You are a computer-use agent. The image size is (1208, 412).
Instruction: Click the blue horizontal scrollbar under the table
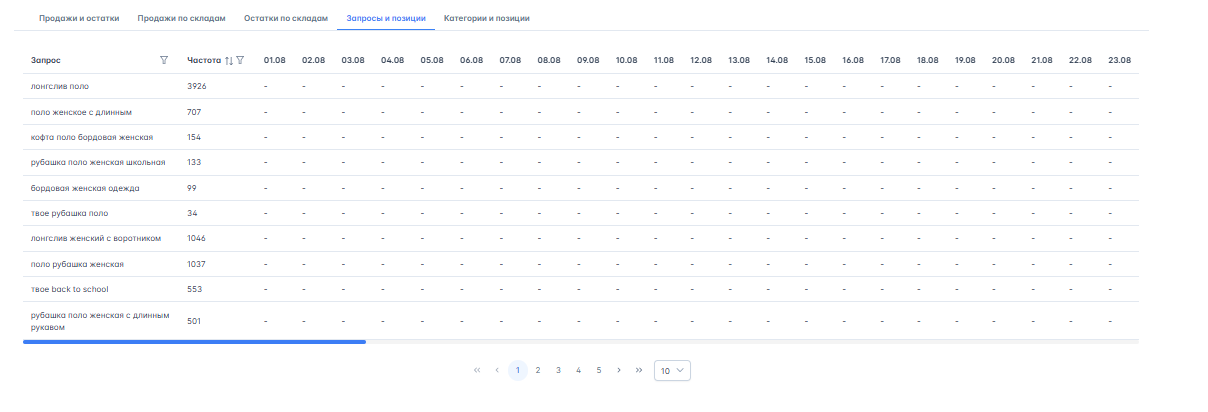tap(194, 342)
